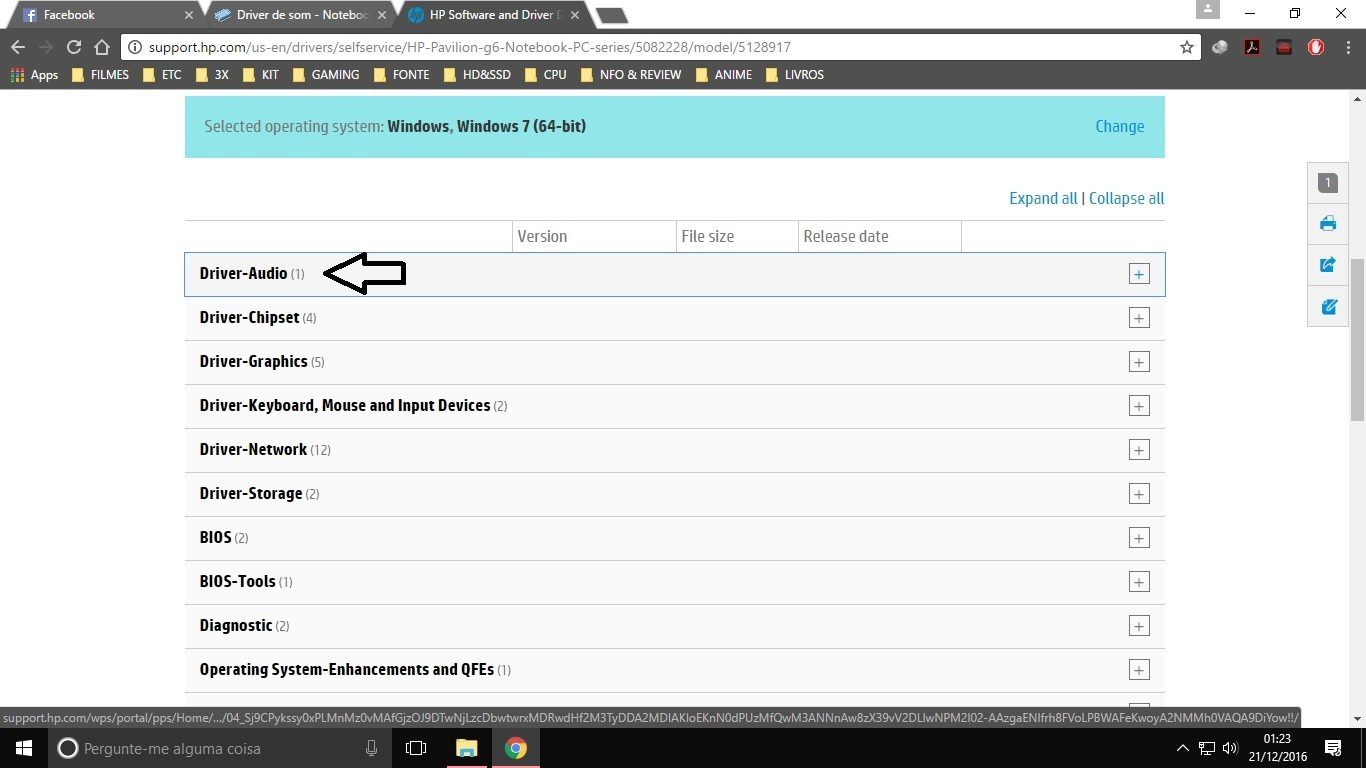1366x768 pixels.
Task: Expand Driver-Storage with its plus button
Action: 1138,494
